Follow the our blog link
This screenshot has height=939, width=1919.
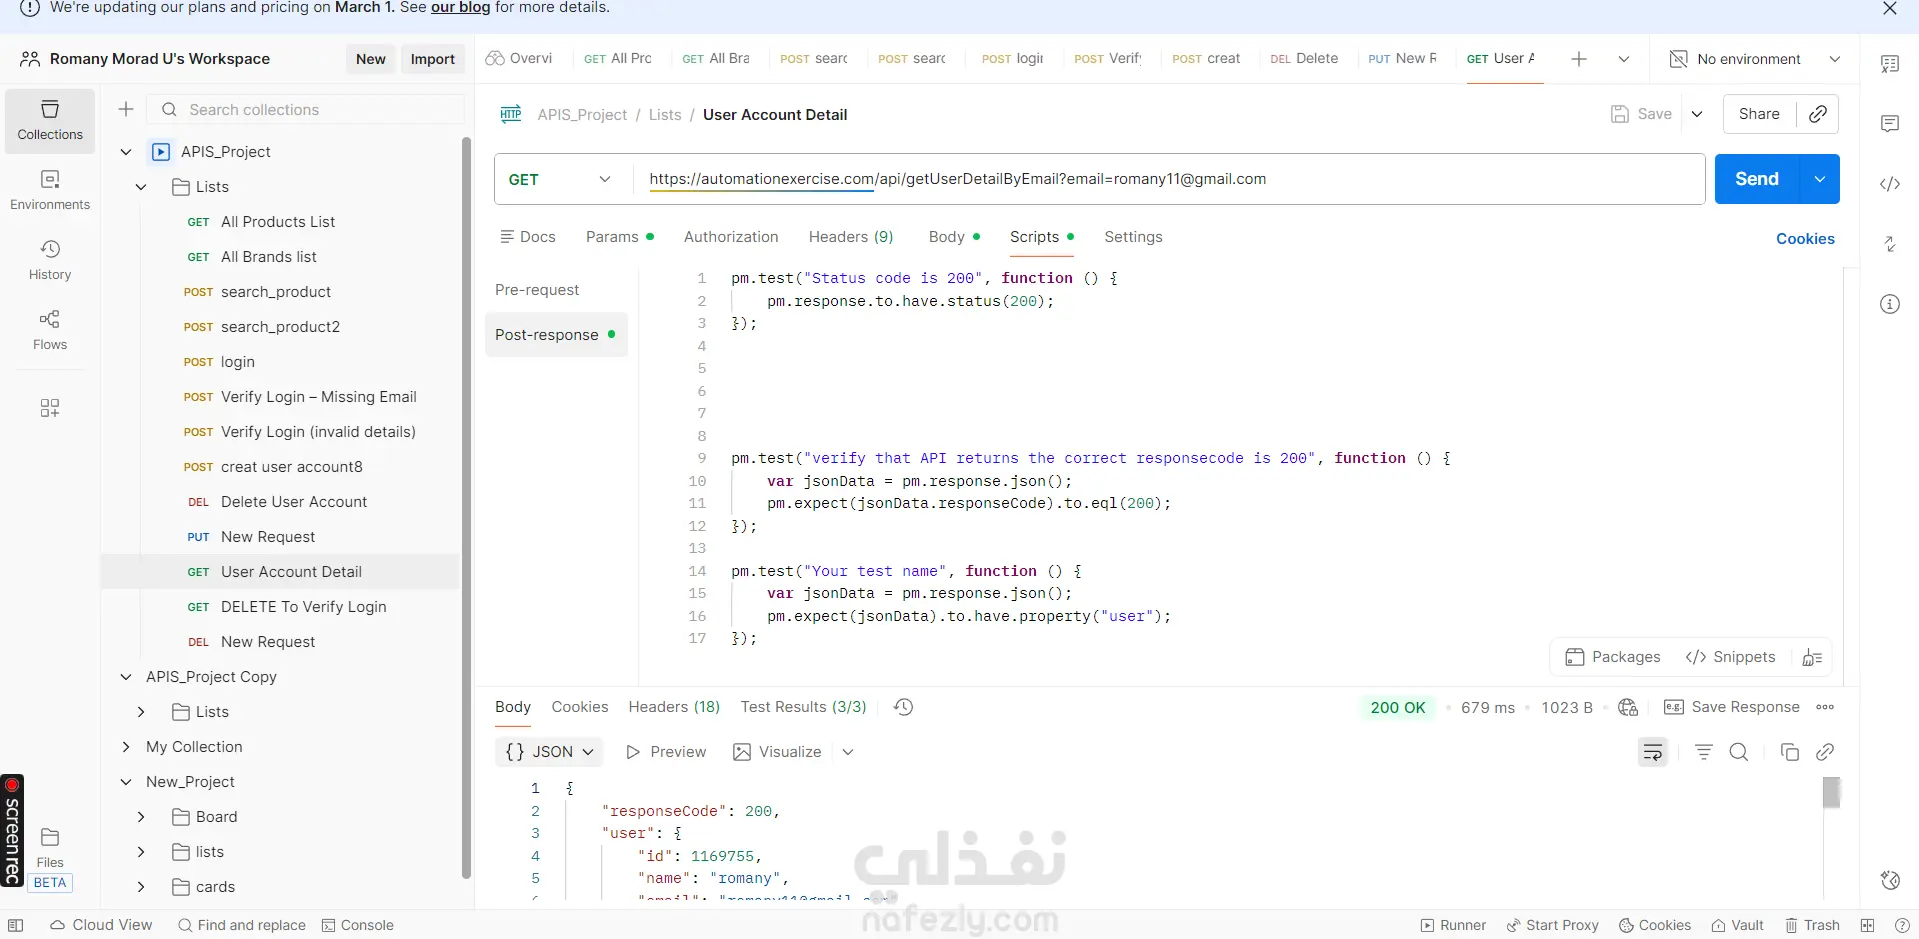460,8
